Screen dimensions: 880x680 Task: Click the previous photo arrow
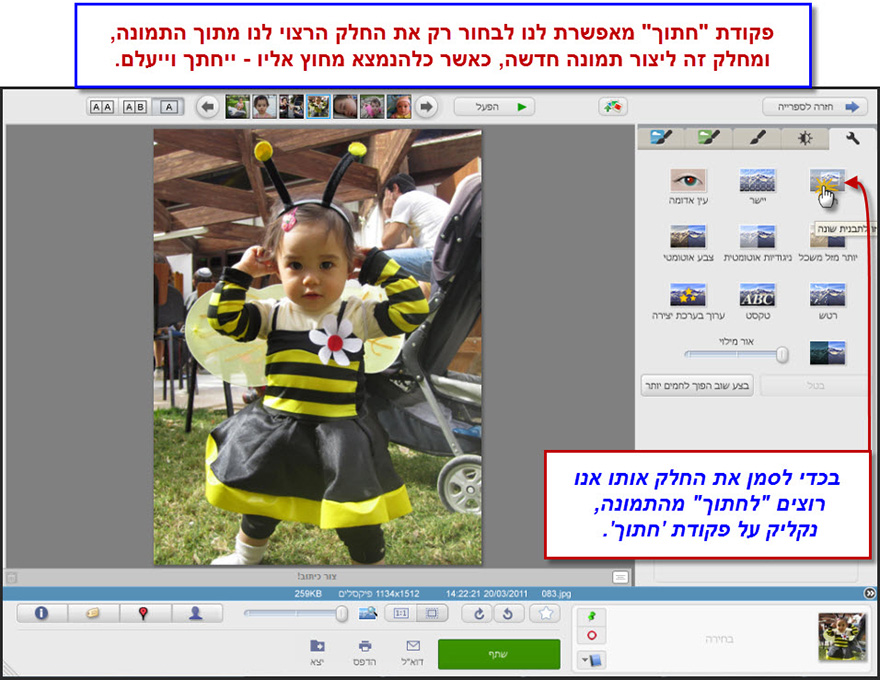tap(205, 106)
